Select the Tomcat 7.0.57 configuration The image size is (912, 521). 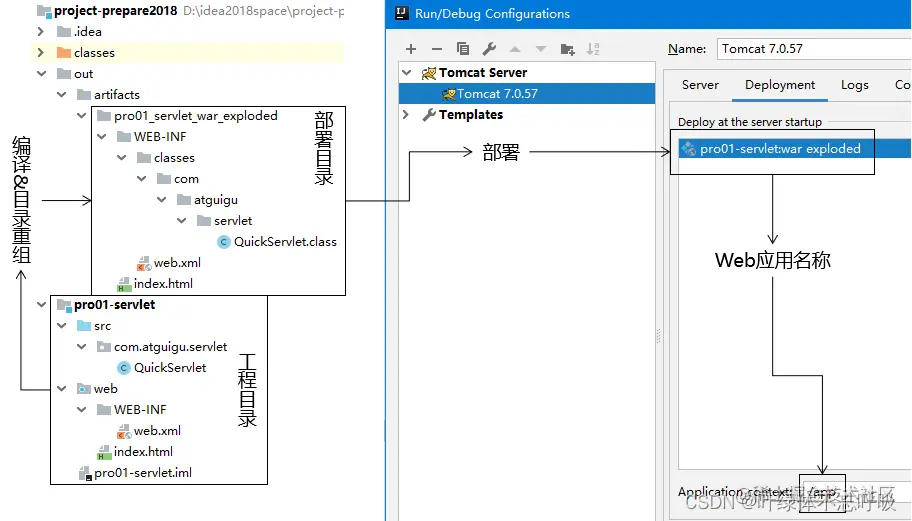[526, 94]
